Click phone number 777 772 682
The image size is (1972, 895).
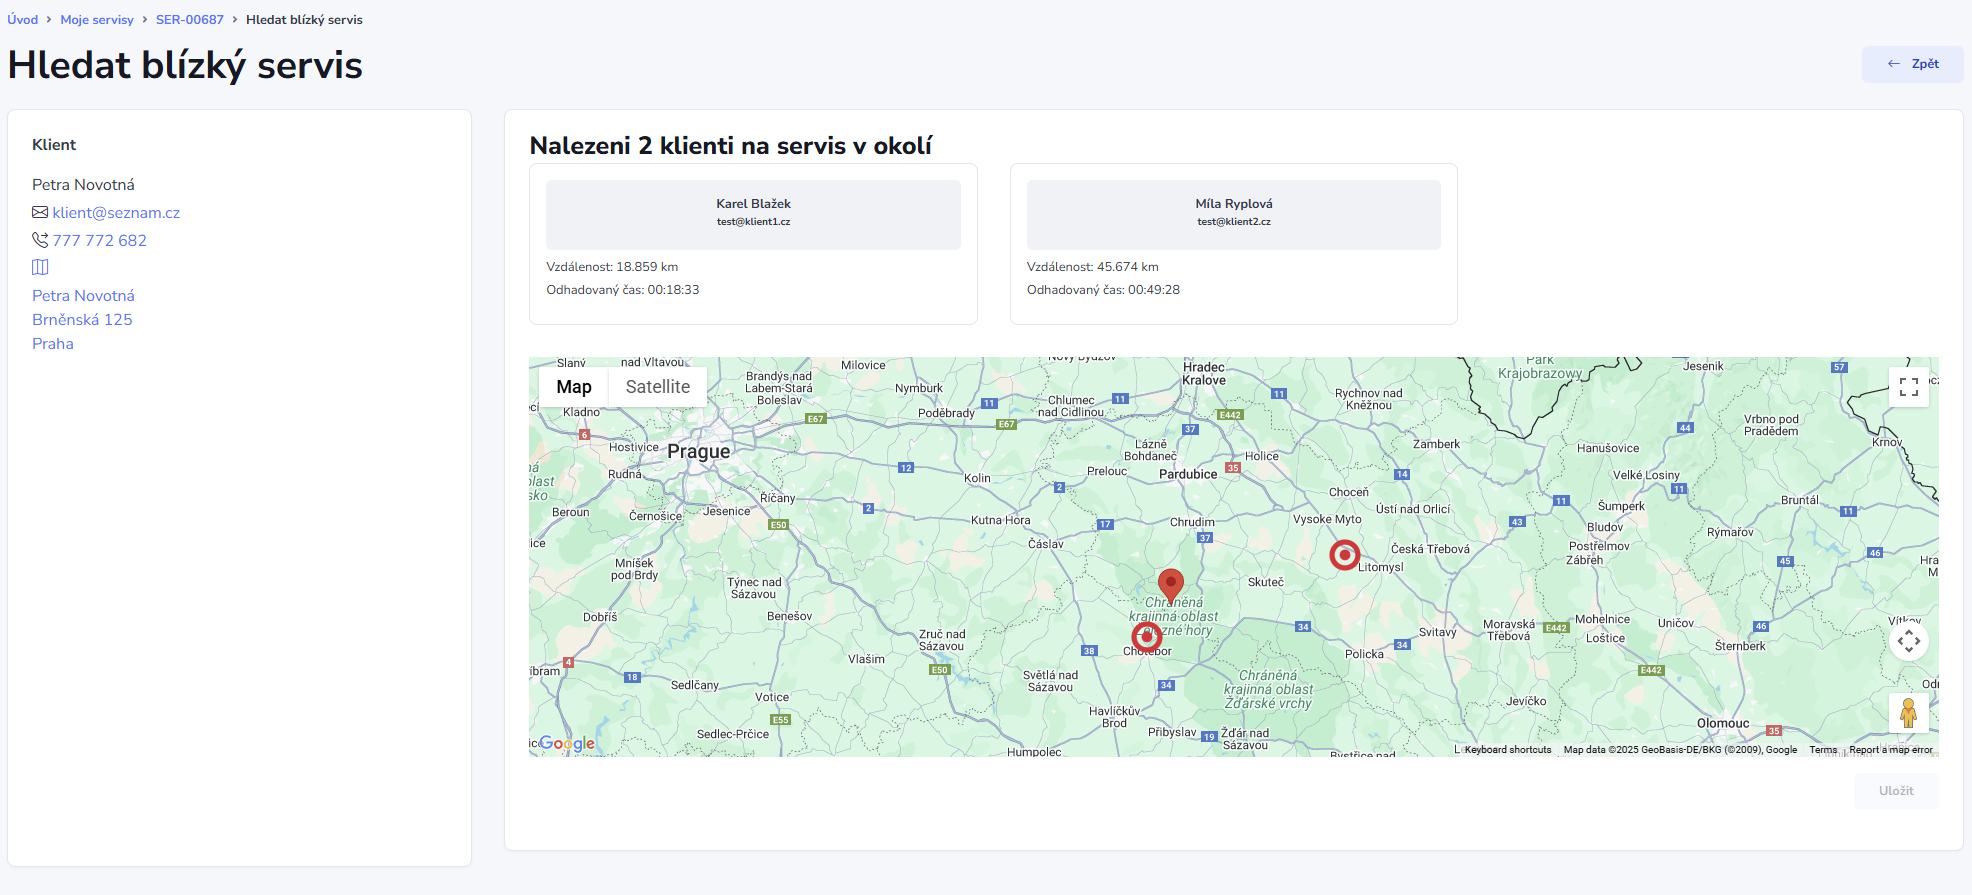pos(100,240)
